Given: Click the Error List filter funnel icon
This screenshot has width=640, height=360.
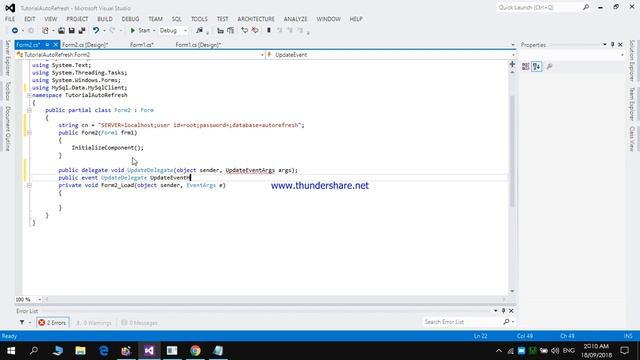Looking at the screenshot, I should click(x=22, y=322).
